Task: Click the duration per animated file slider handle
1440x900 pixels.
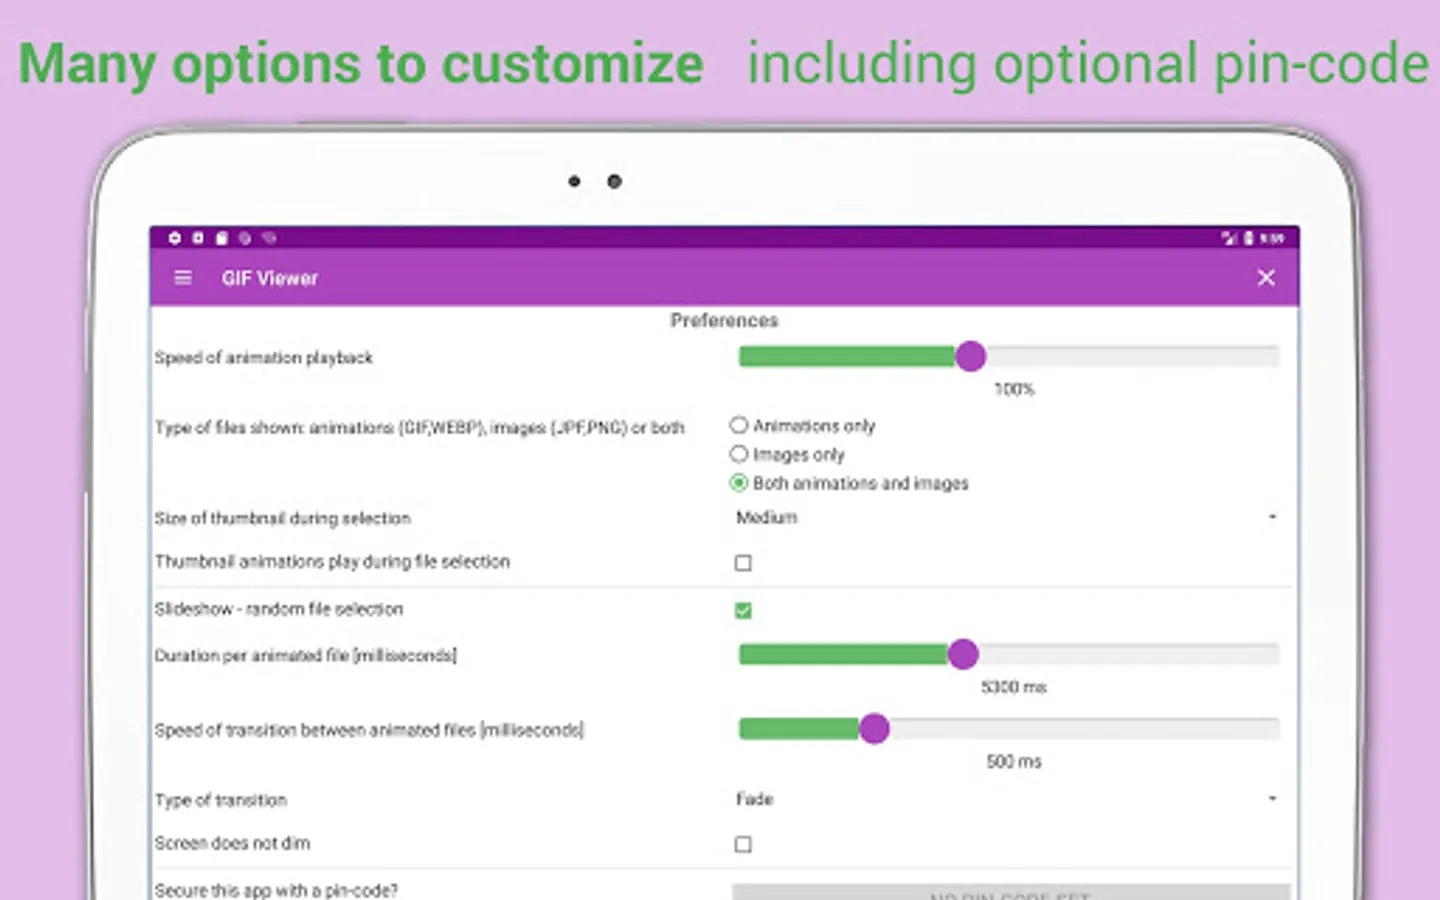Action: pos(962,654)
